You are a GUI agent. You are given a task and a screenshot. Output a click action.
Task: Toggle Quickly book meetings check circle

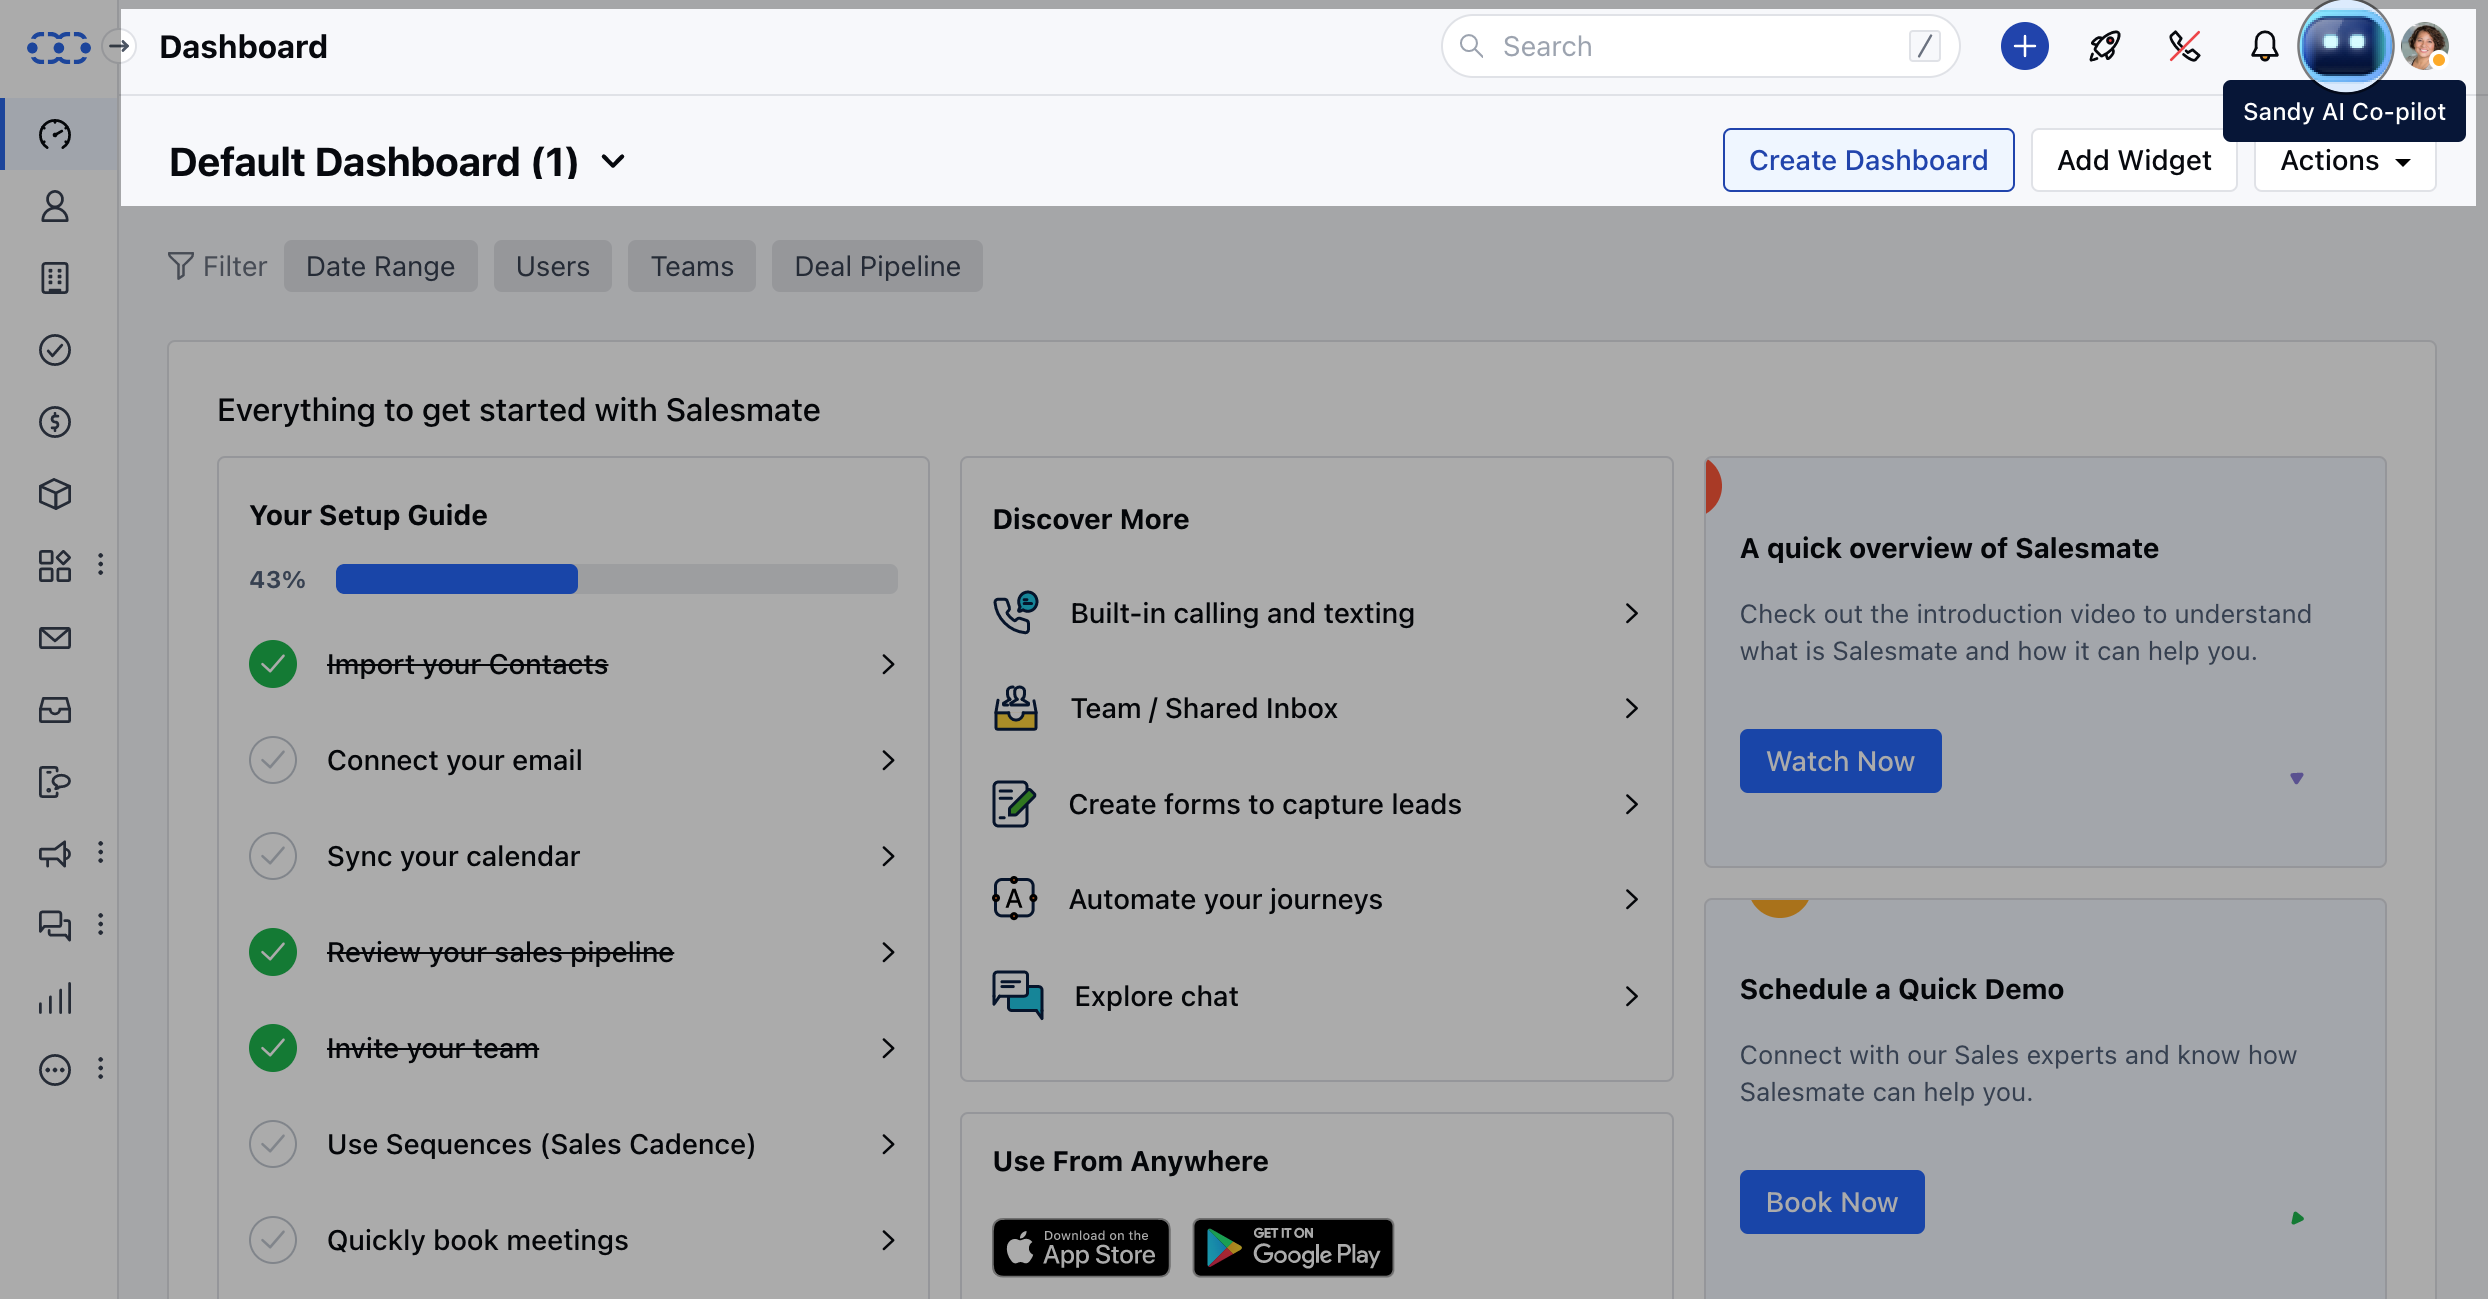(x=273, y=1240)
